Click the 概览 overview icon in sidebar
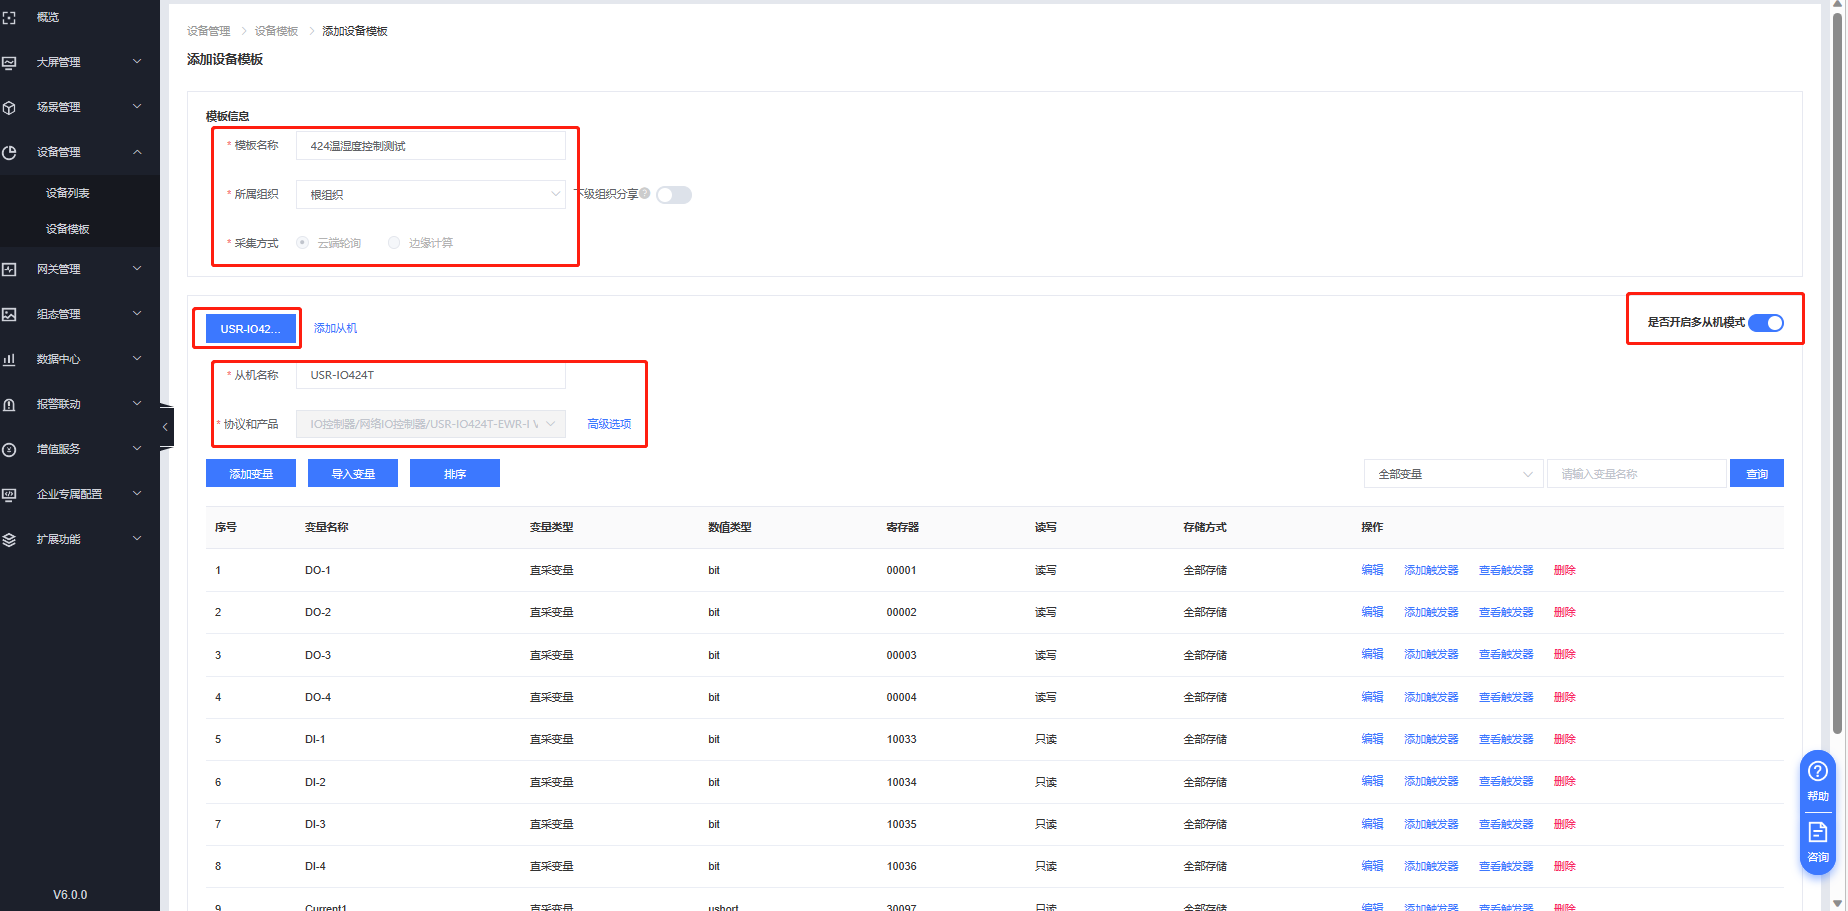Screen dimensions: 1848x911 click(x=10, y=18)
